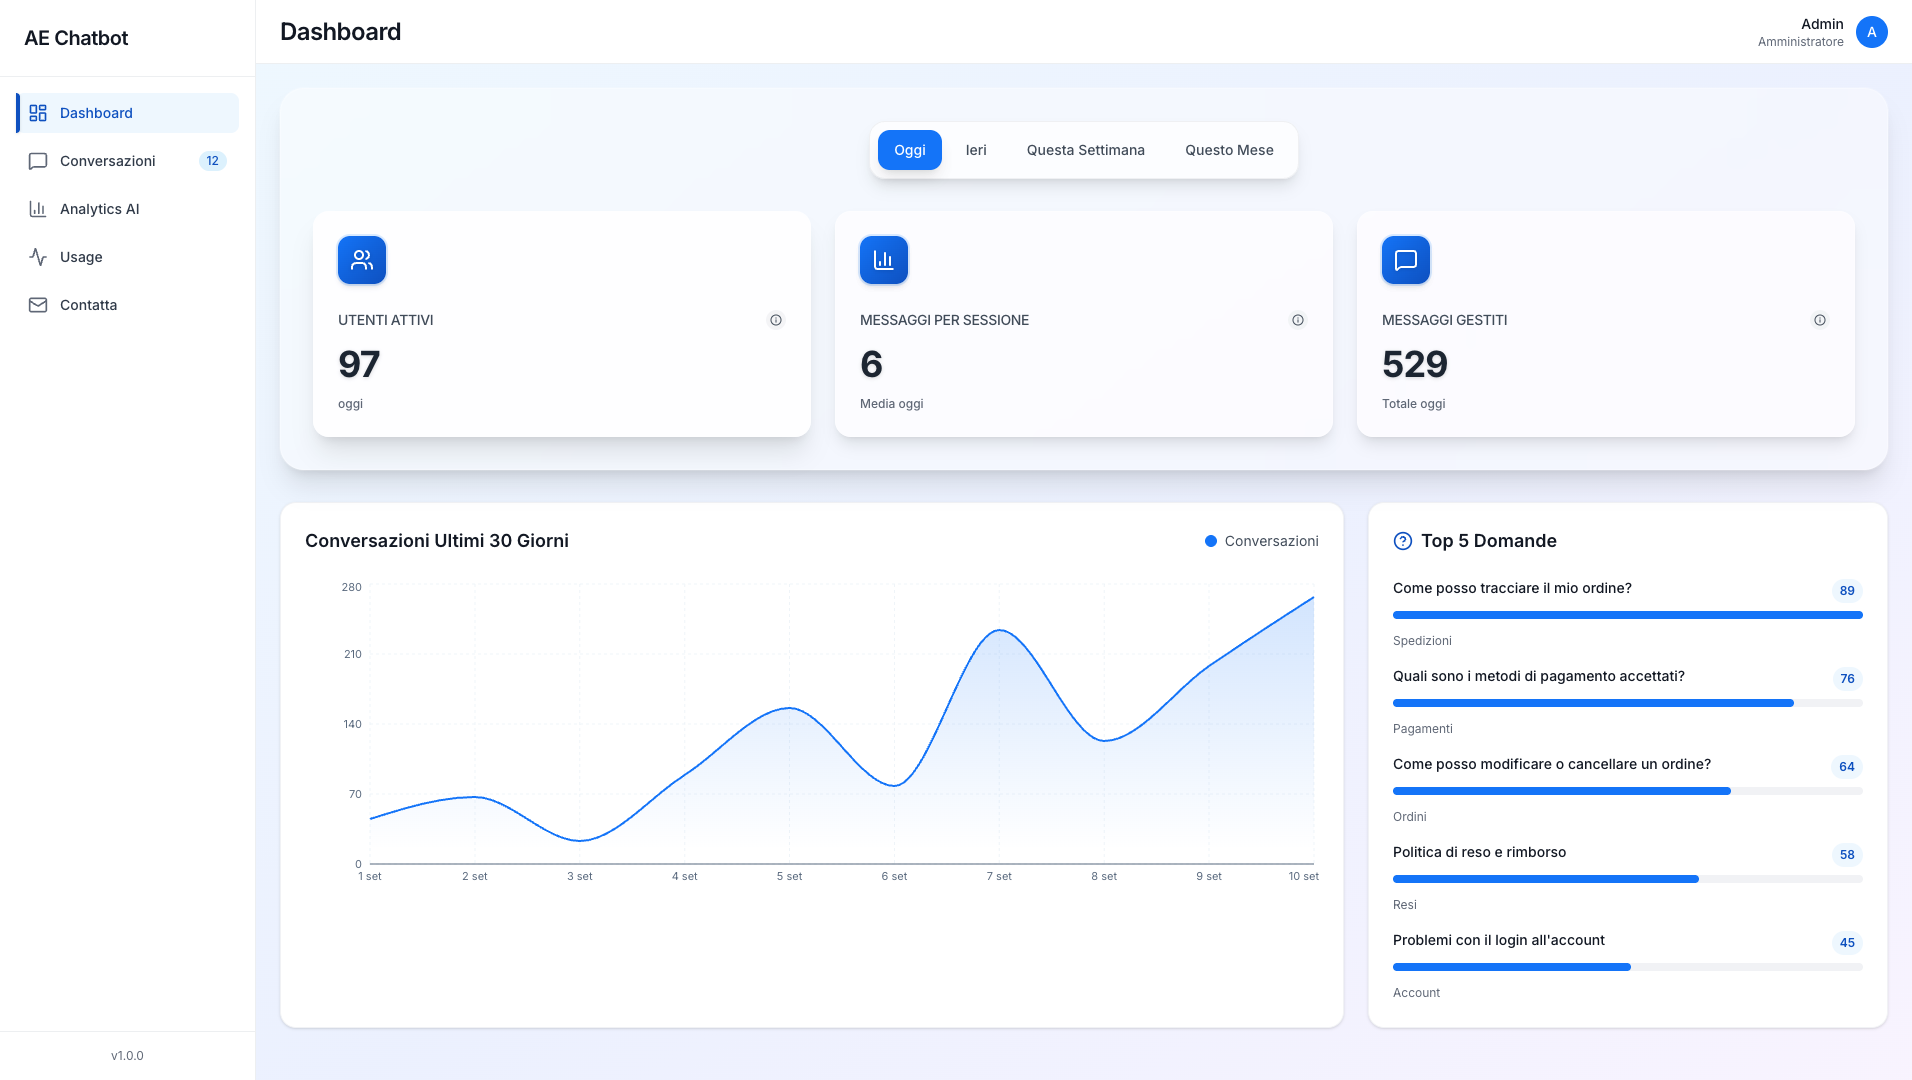The width and height of the screenshot is (1912, 1080).
Task: Click the admin avatar circle
Action: [x=1872, y=32]
